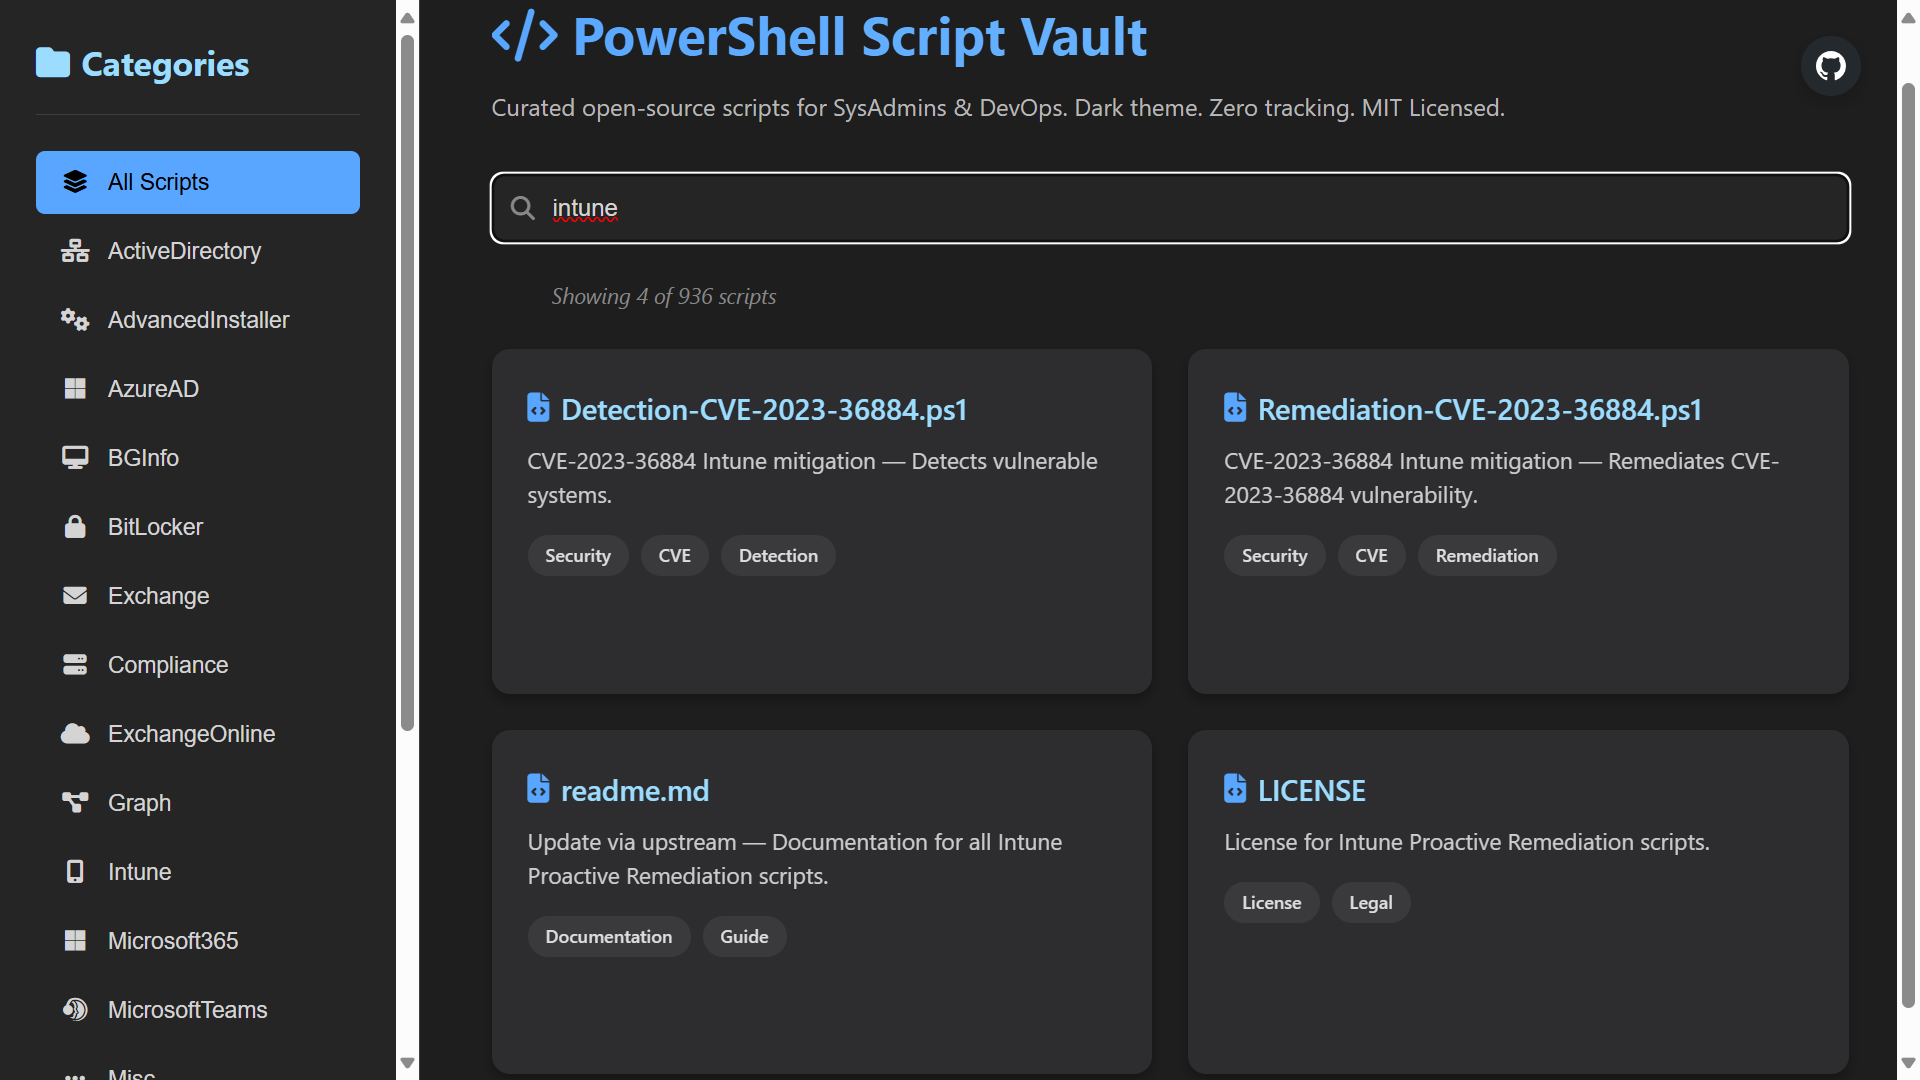The width and height of the screenshot is (1920, 1080).
Task: Click the Remediation tag chip
Action: [1486, 556]
